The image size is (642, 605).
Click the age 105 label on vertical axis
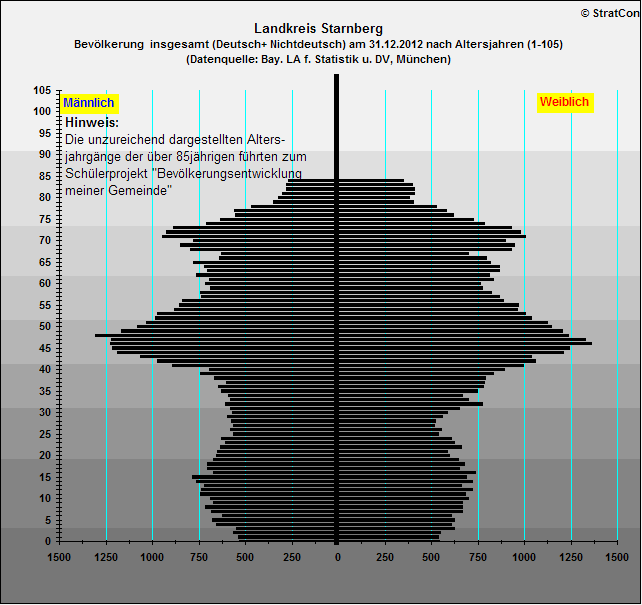pos(41,90)
